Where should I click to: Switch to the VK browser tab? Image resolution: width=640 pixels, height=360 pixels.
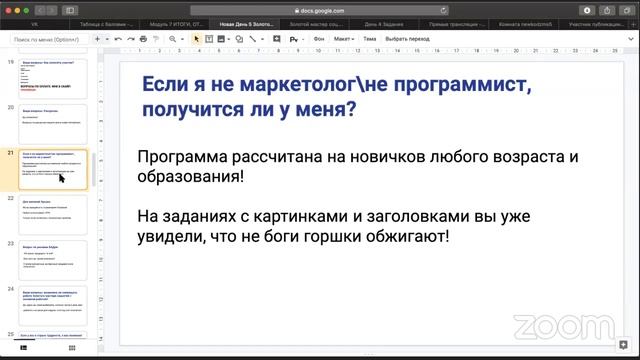pyautogui.click(x=34, y=24)
